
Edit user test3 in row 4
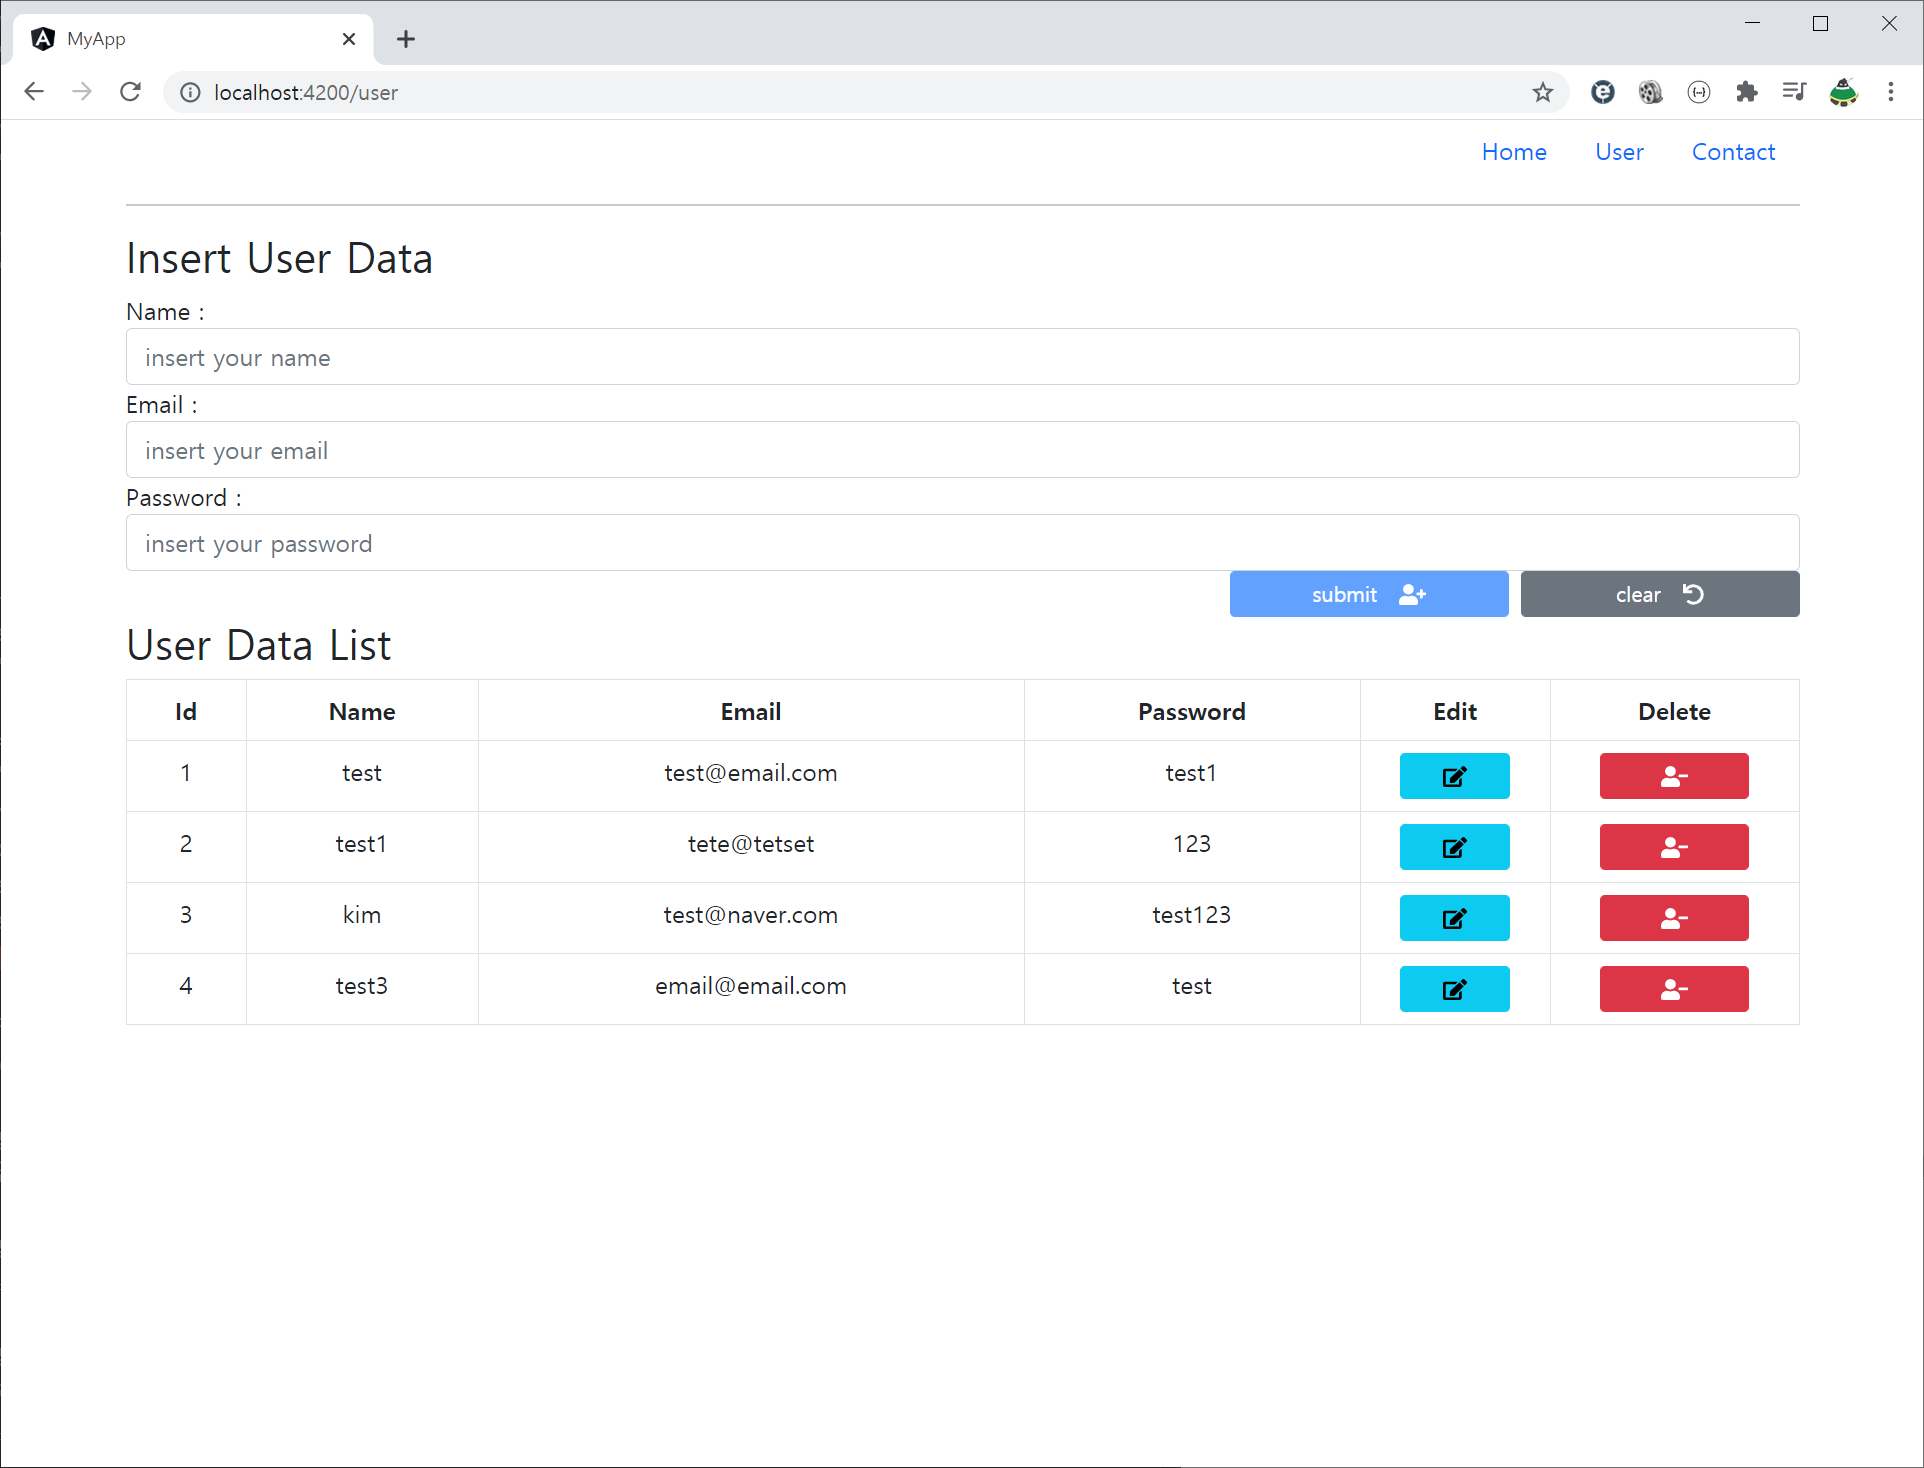coord(1454,989)
